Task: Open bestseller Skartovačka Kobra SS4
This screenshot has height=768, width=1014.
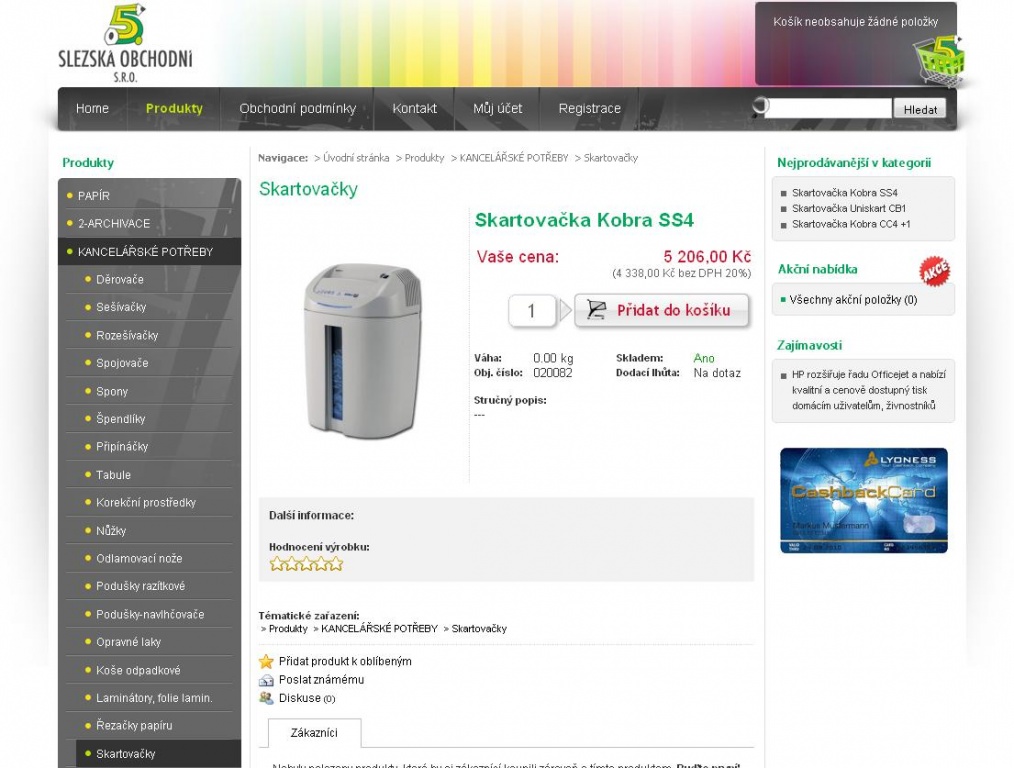Action: 845,193
